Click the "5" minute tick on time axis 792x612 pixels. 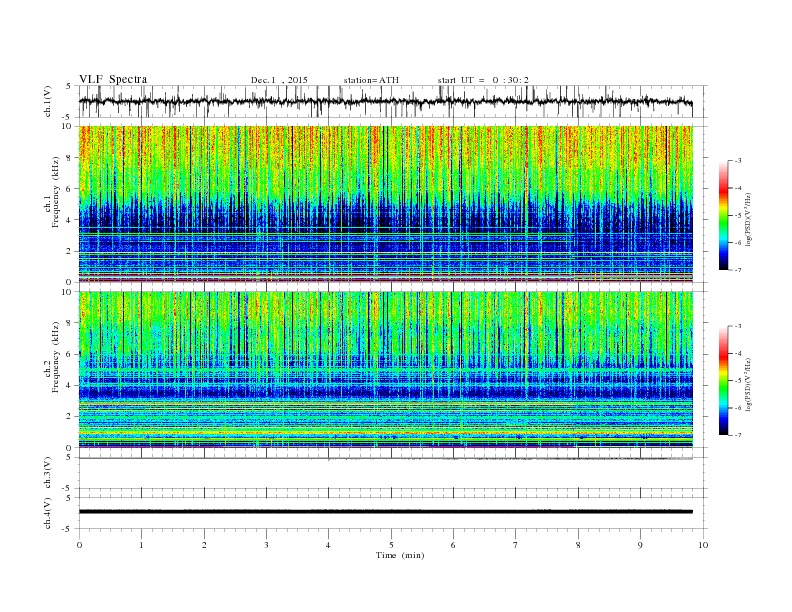(x=391, y=545)
